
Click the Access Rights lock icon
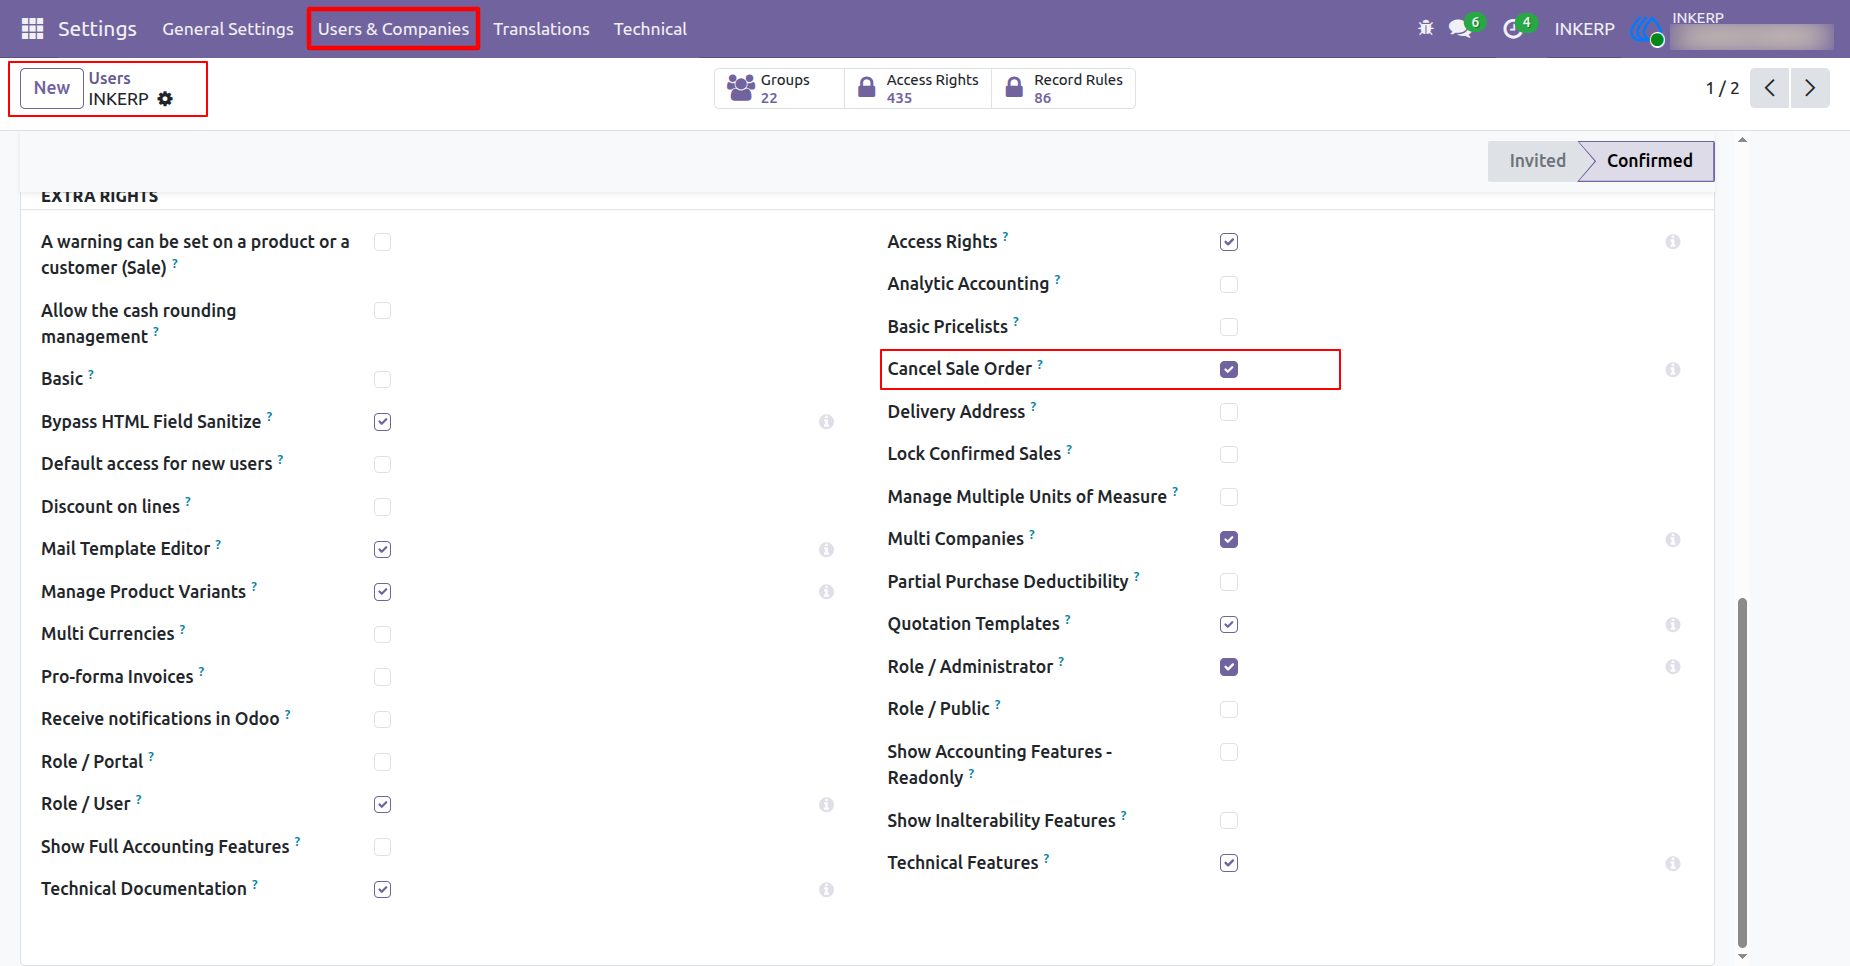coord(867,88)
